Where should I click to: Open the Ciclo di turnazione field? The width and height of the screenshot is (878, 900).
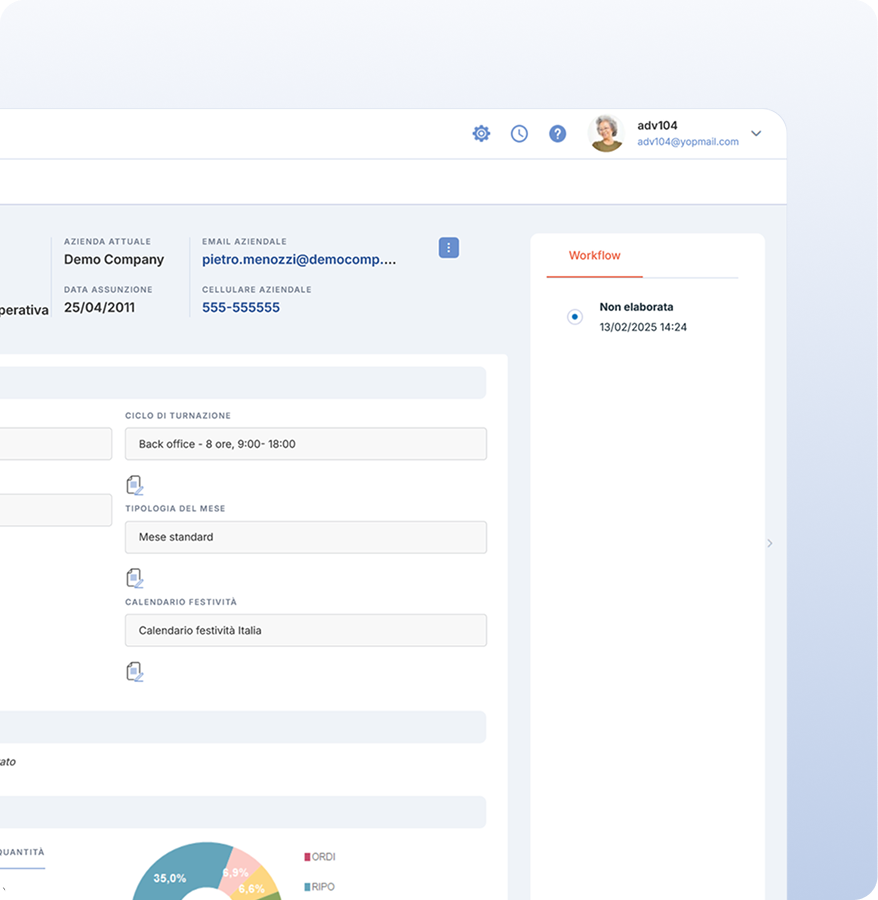click(305, 443)
